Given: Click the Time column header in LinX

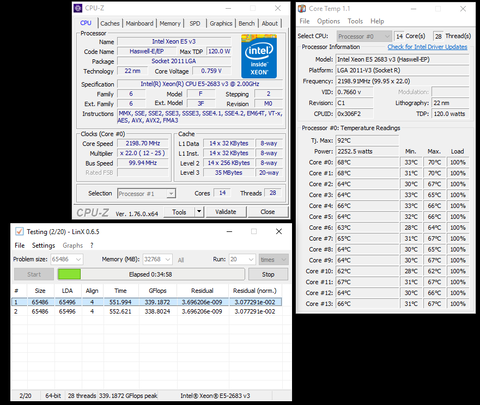Looking at the screenshot, I should pos(120,291).
